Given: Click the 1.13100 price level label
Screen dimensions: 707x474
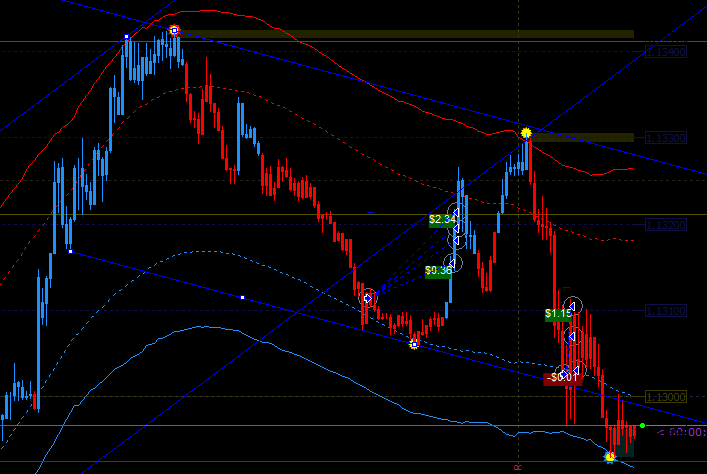Looking at the screenshot, I should pos(666,311).
